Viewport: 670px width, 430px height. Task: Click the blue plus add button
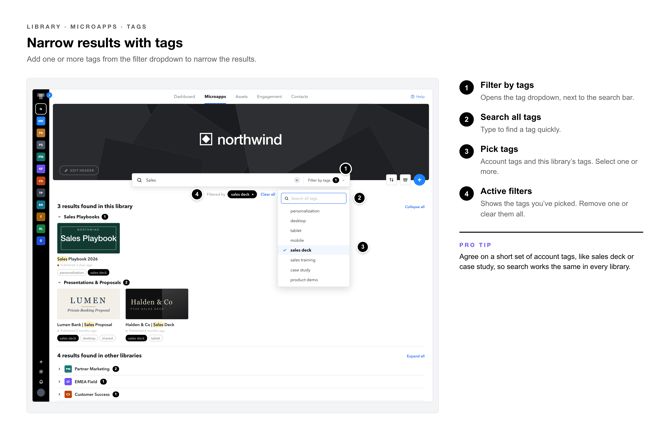point(420,180)
